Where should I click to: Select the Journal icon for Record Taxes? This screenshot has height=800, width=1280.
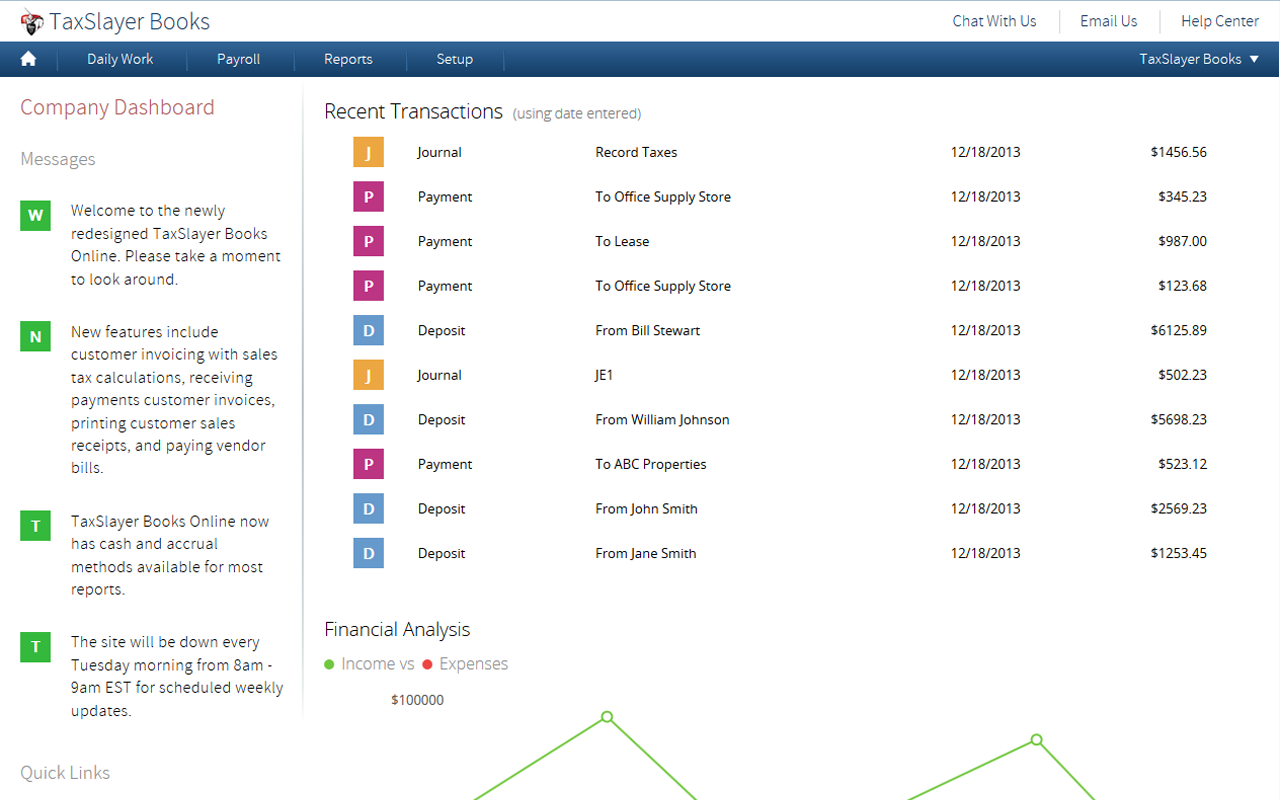[368, 152]
